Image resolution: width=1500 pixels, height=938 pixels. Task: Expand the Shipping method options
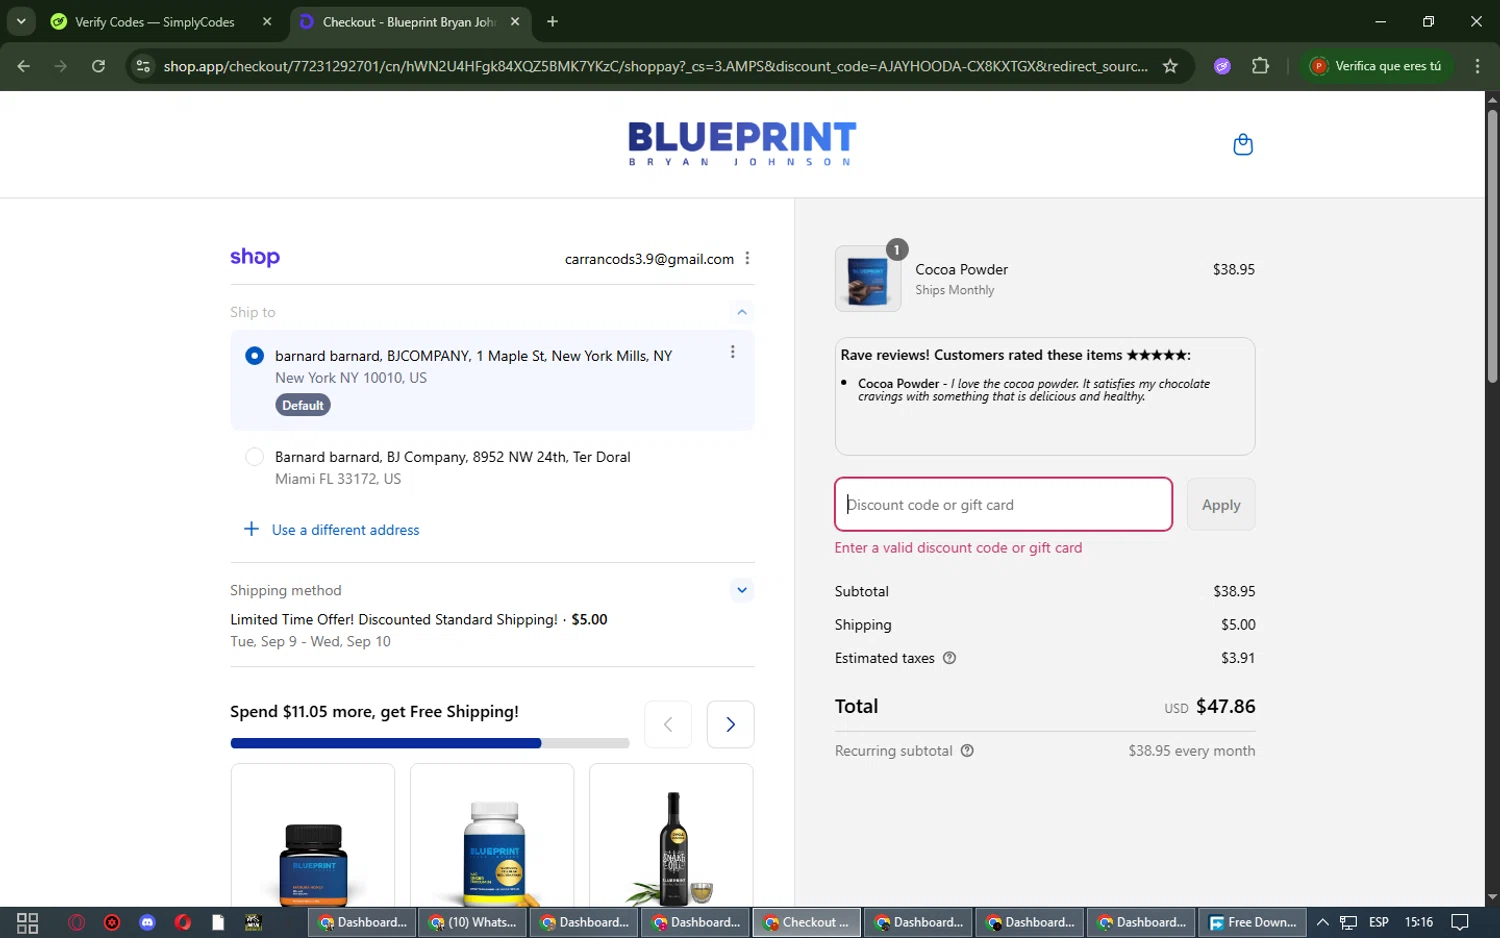(x=741, y=590)
